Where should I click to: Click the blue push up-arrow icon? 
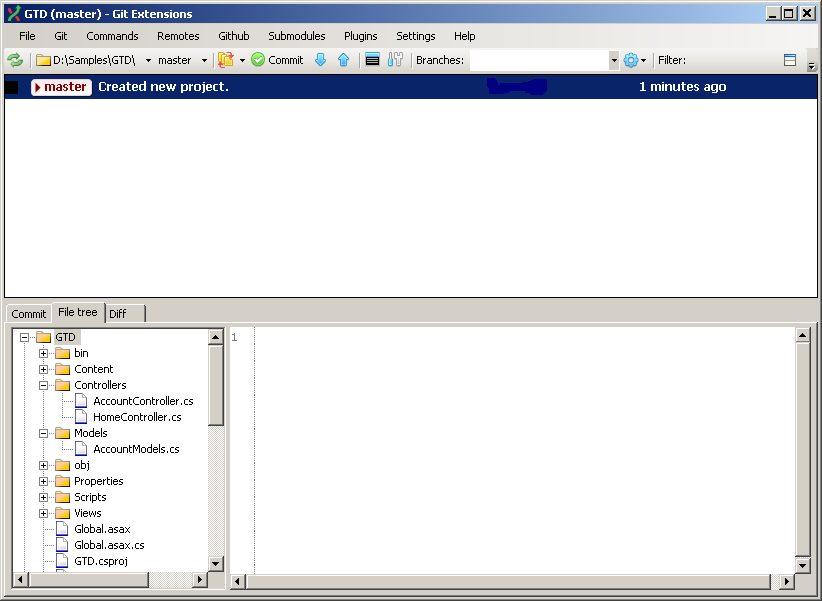click(x=343, y=60)
